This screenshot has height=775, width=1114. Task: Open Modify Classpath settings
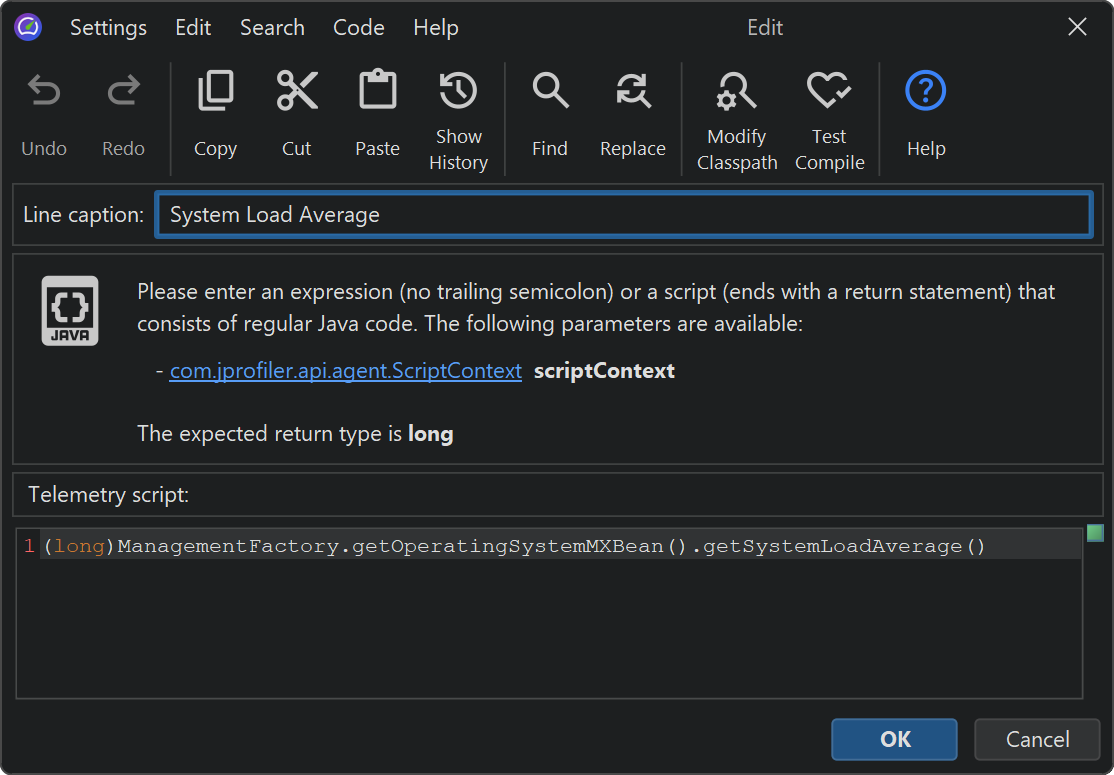[x=737, y=93]
